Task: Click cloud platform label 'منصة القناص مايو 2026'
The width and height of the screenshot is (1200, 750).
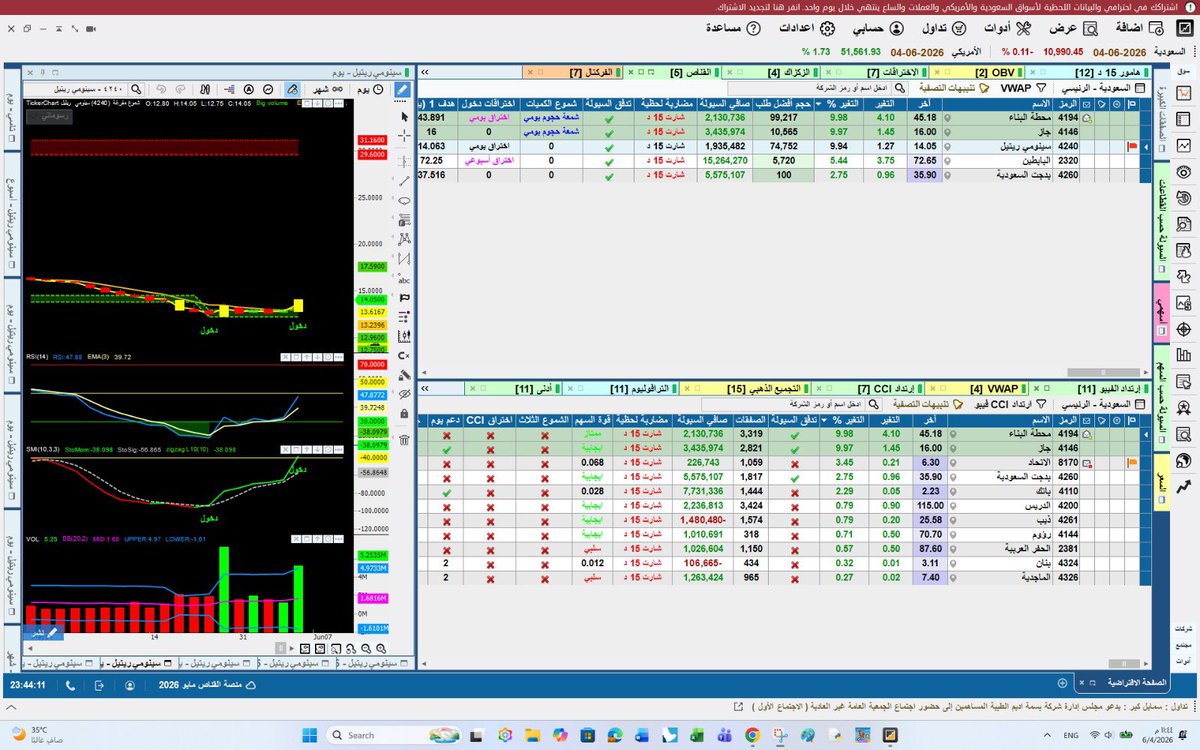Action: (208, 686)
